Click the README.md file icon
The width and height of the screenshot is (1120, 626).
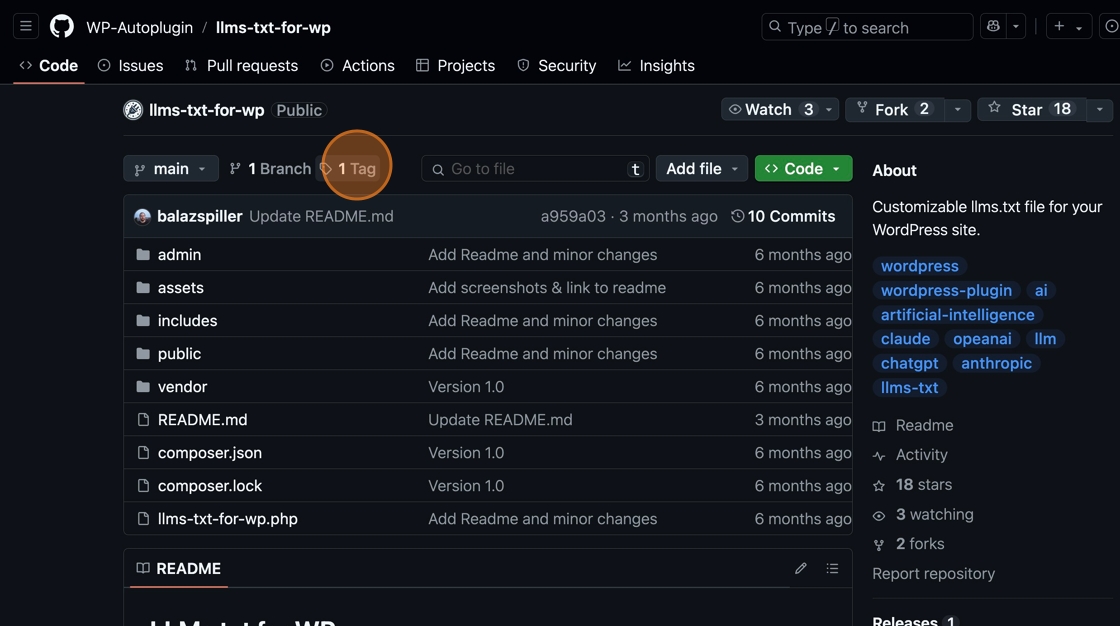point(143,419)
